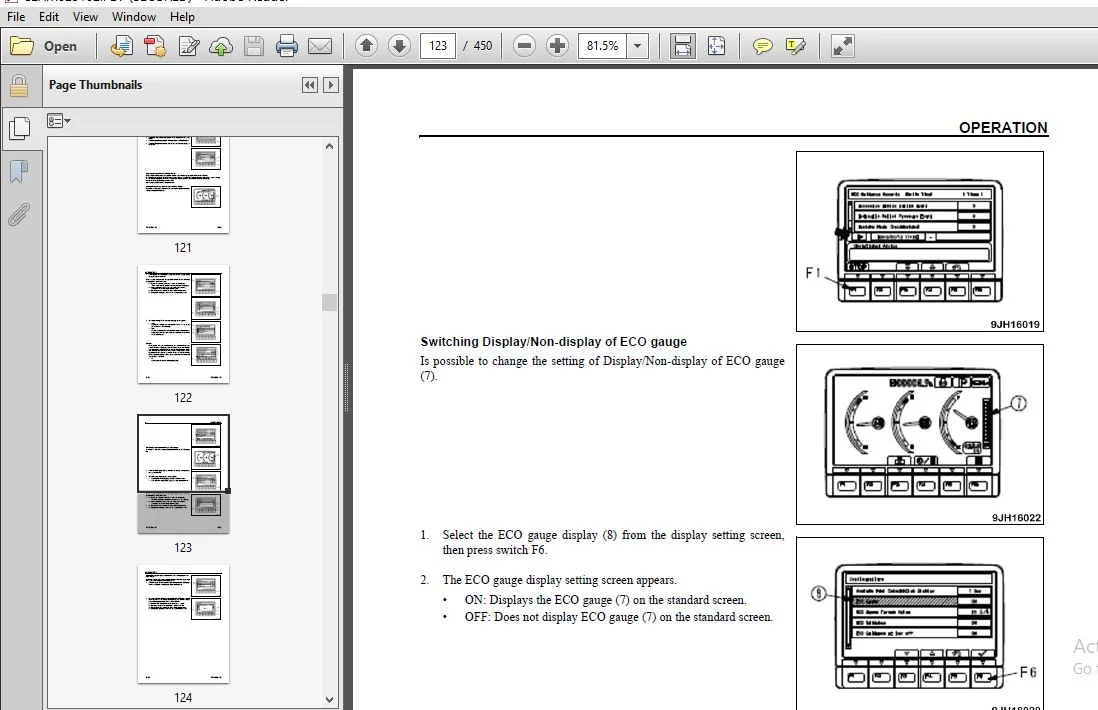Click figure label 9JH16019
1098x710 pixels.
click(x=1015, y=324)
